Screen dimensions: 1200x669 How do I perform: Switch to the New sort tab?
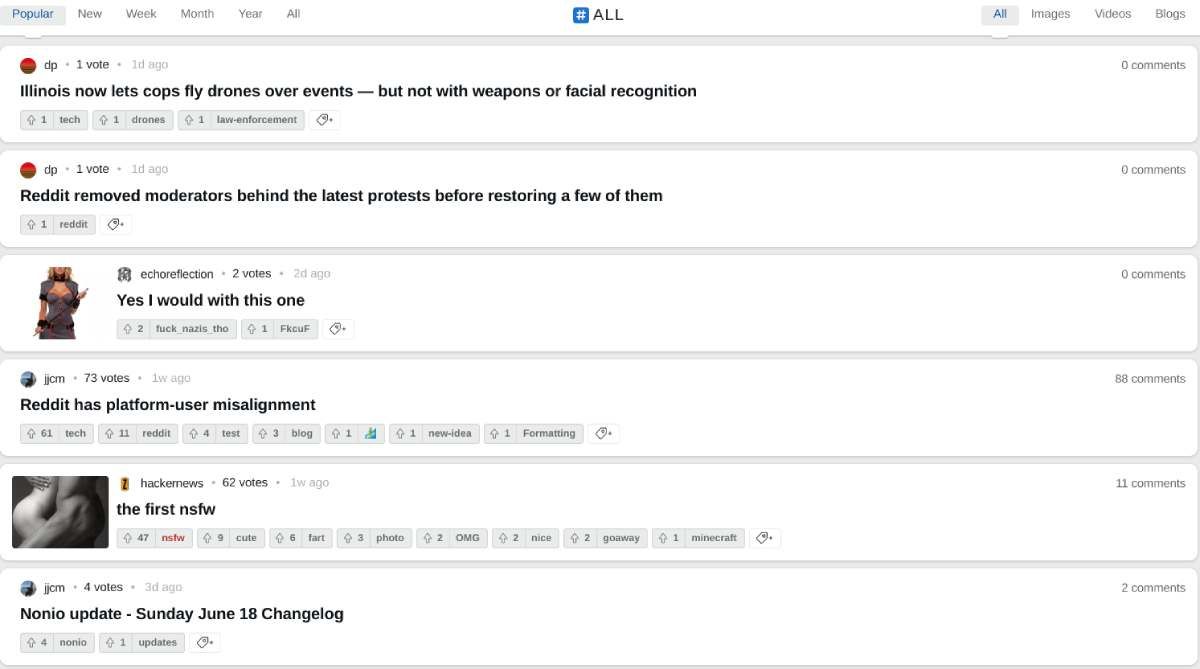pos(90,14)
